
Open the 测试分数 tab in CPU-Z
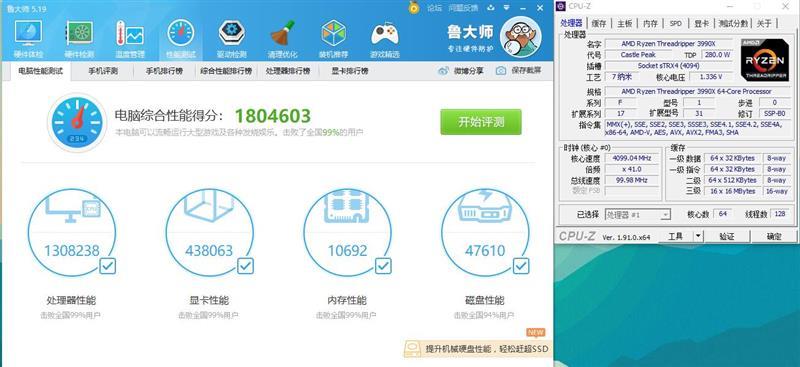[x=733, y=23]
